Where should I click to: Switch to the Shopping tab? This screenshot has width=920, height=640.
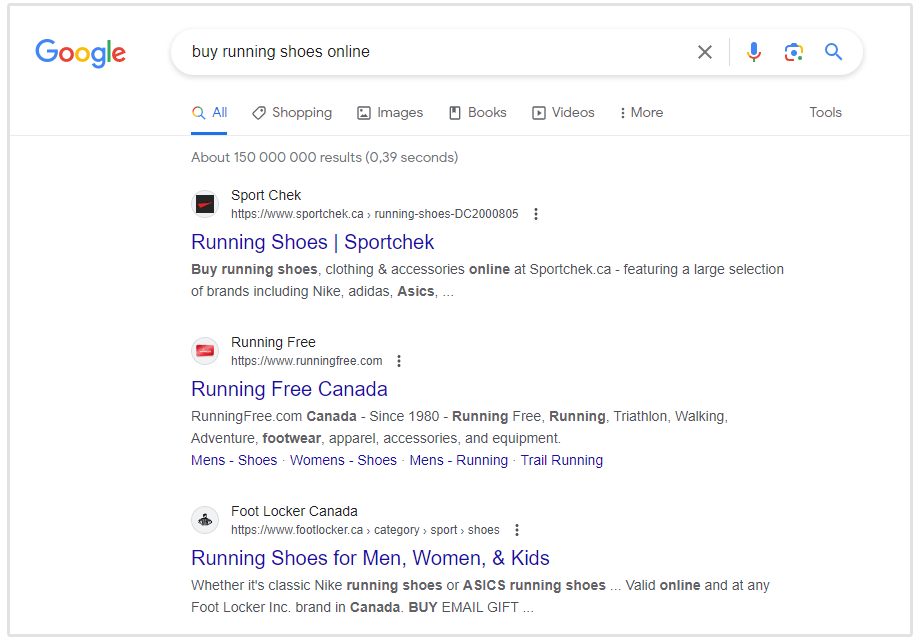pyautogui.click(x=292, y=113)
